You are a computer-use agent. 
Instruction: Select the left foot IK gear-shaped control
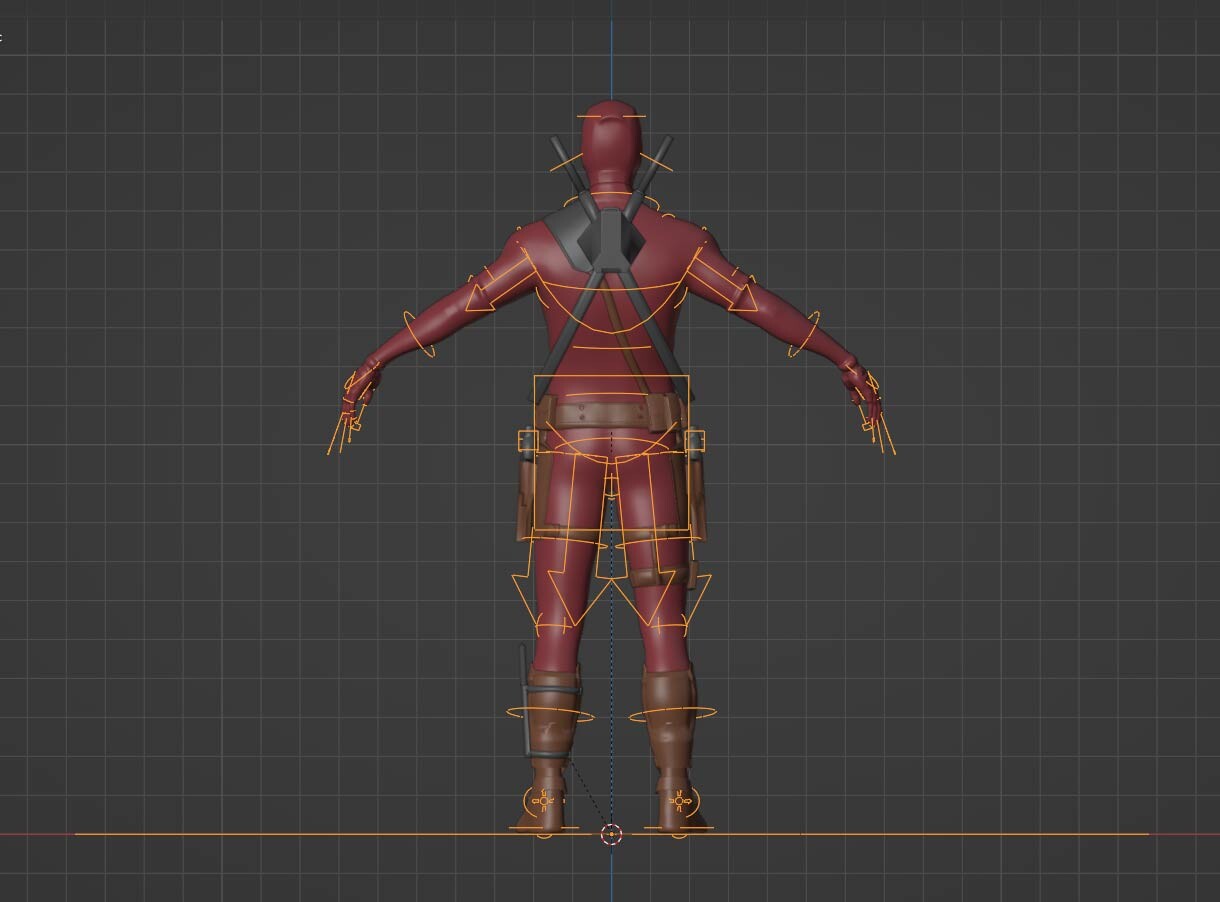coord(544,800)
